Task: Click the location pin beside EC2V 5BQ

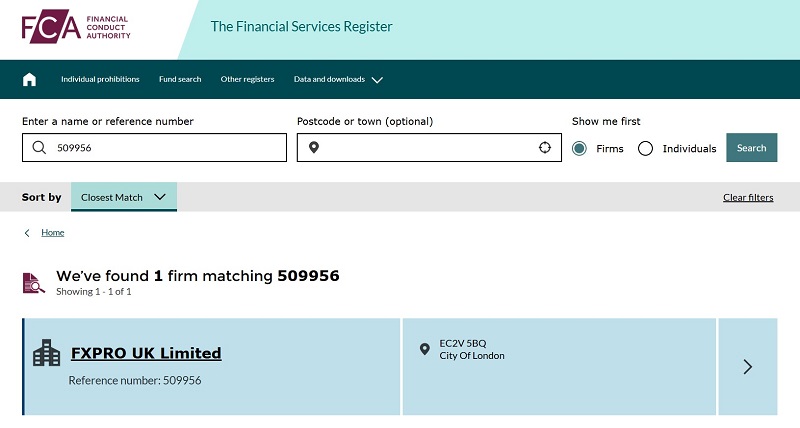Action: tap(425, 349)
